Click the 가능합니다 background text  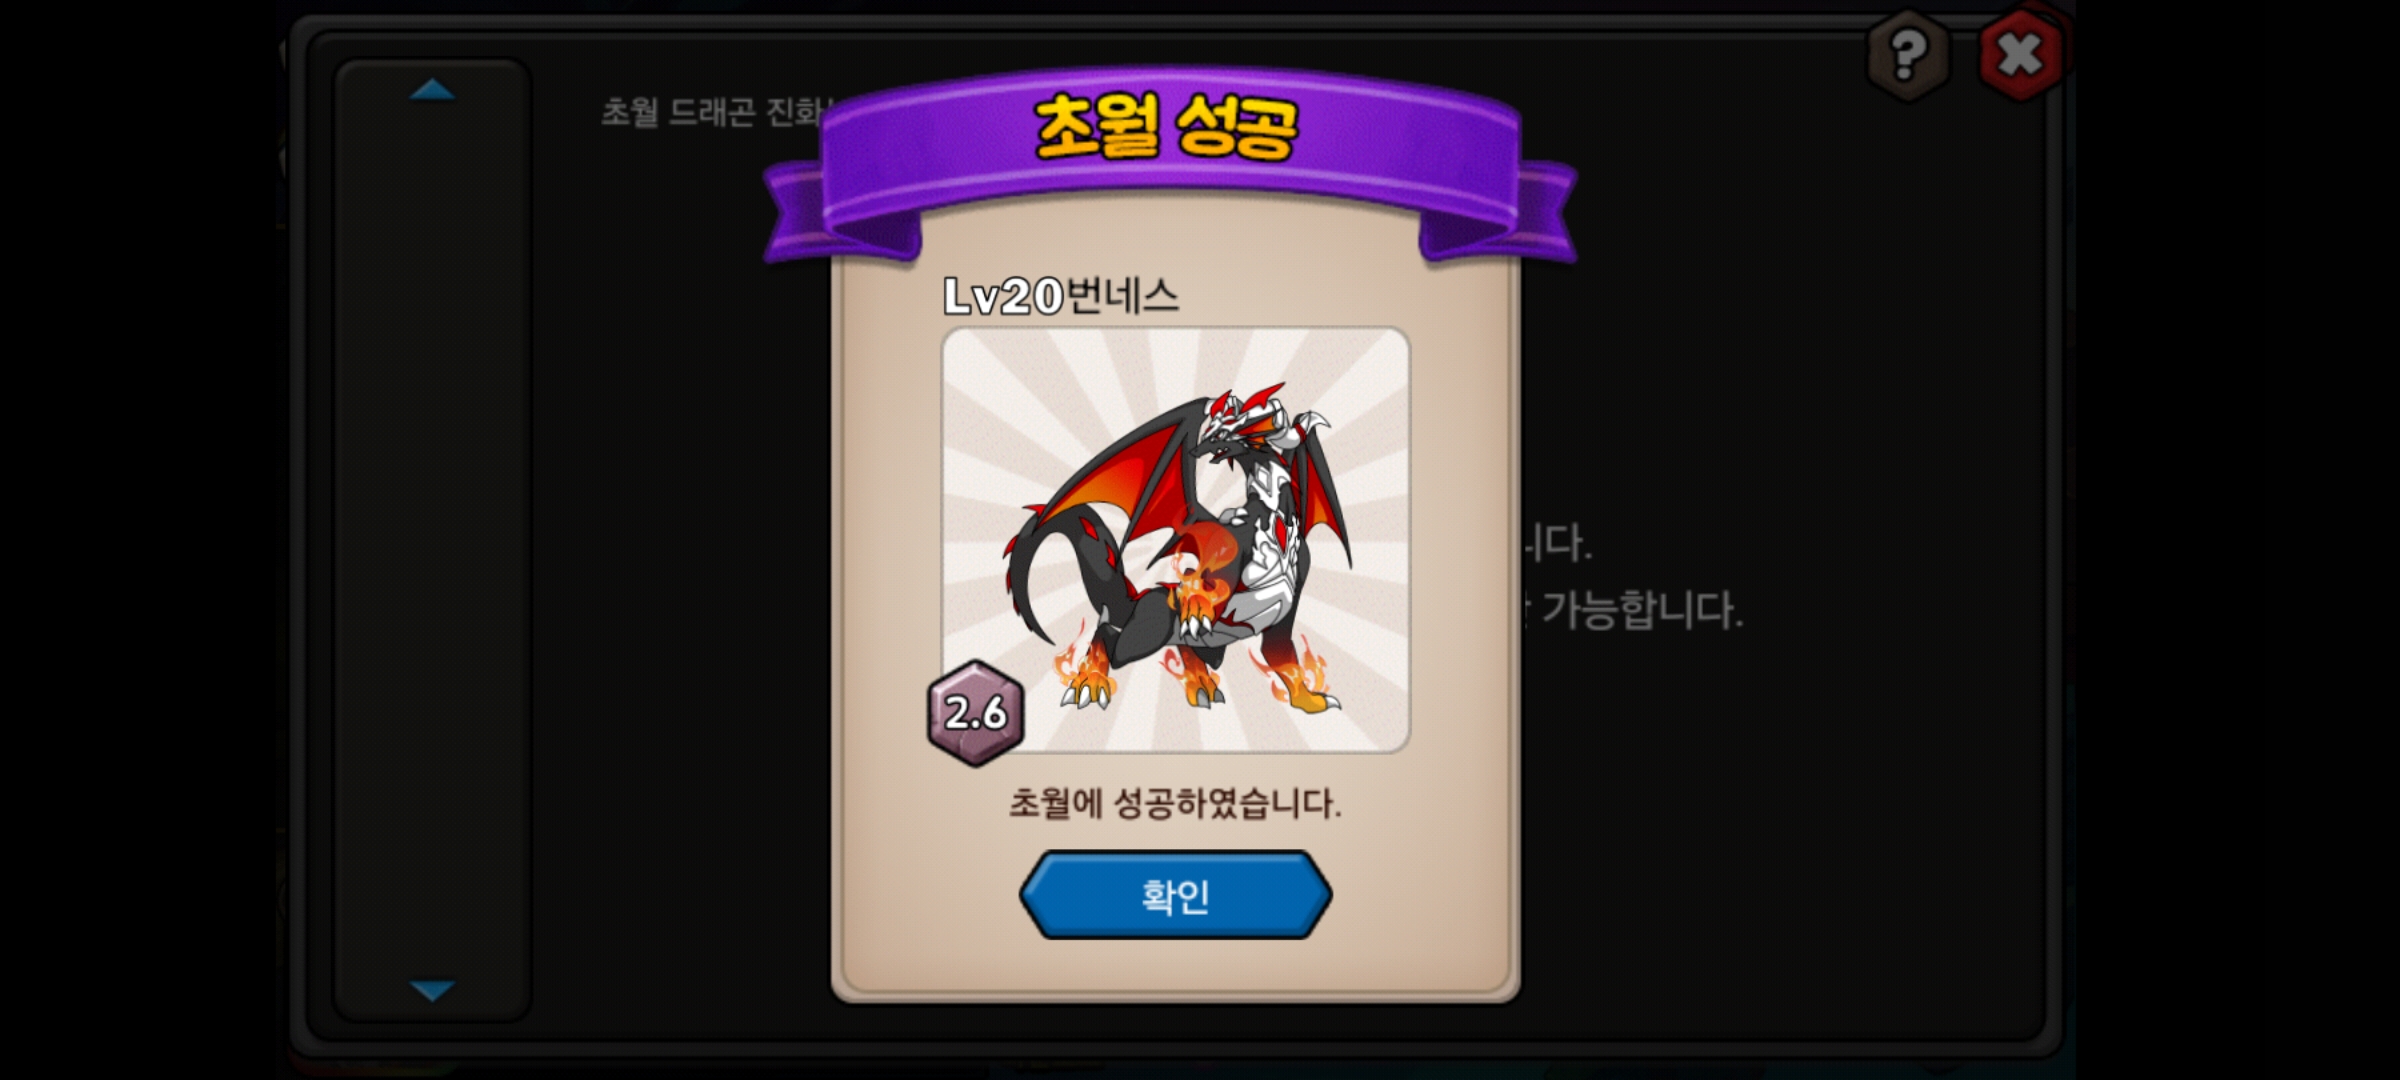pyautogui.click(x=1642, y=609)
